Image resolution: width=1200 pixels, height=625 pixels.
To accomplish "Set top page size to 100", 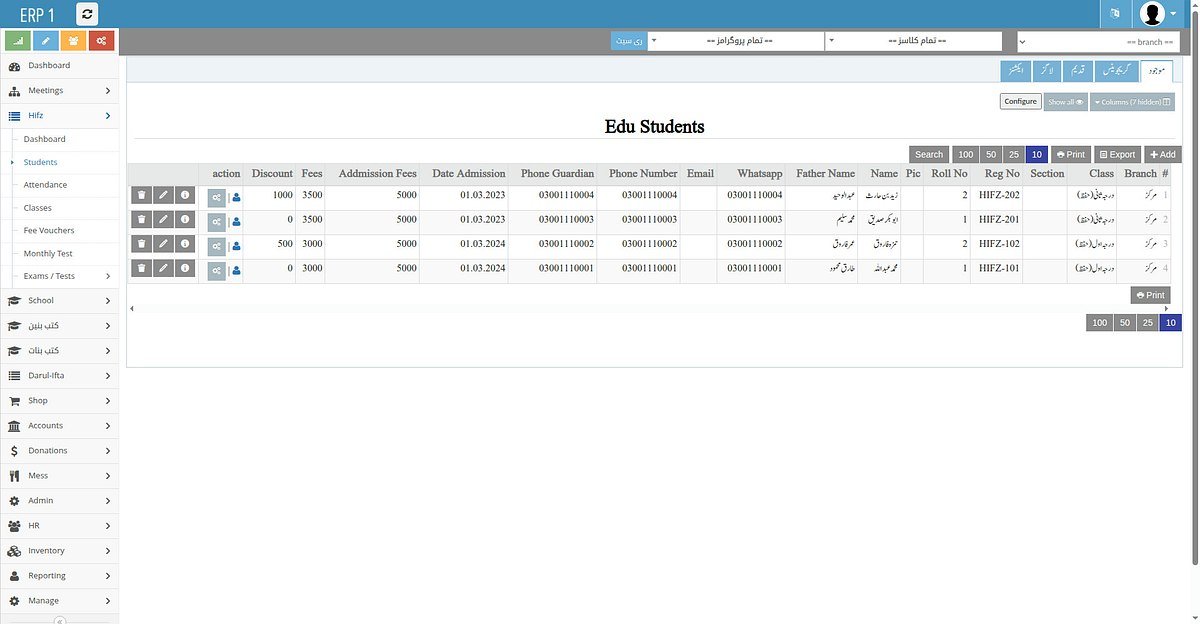I will pyautogui.click(x=965, y=154).
